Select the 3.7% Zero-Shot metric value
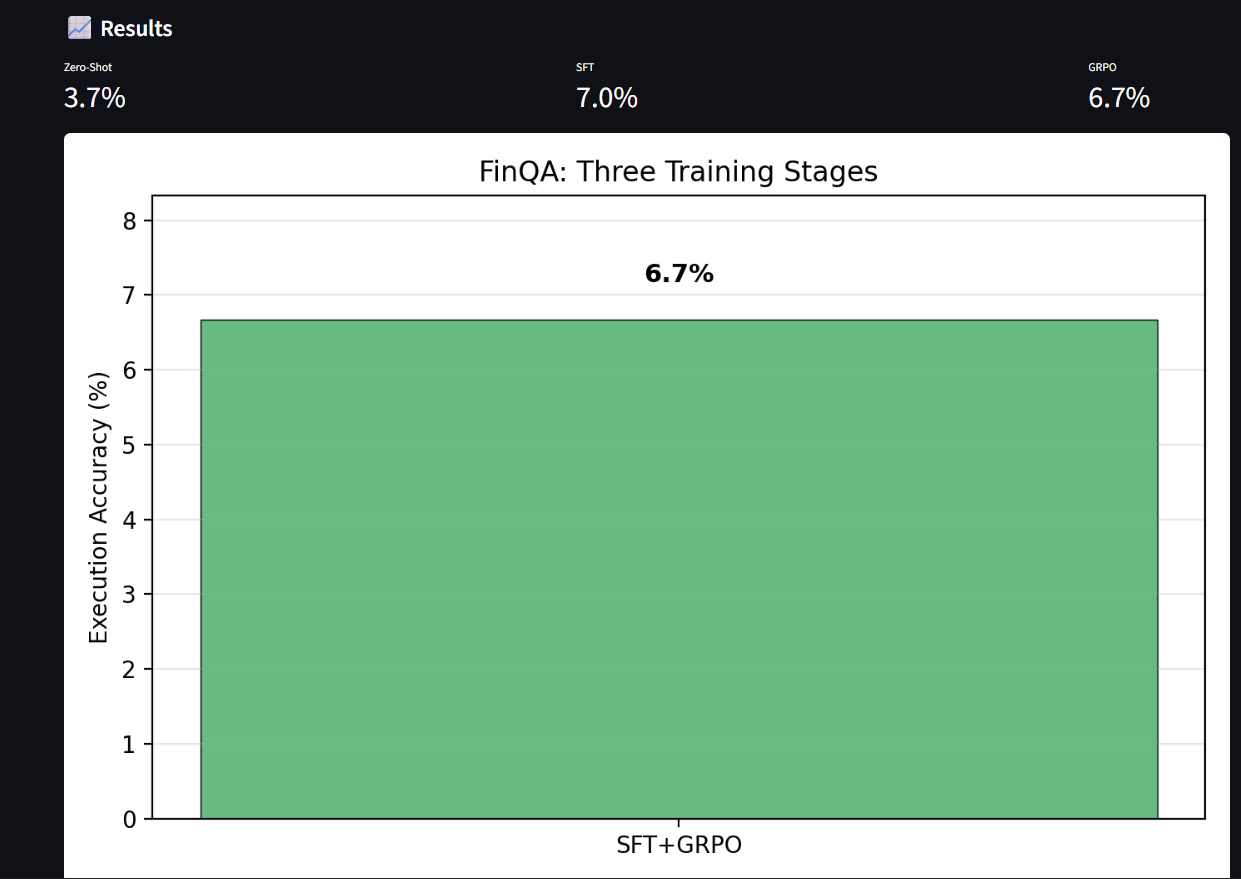1241x879 pixels. [95, 98]
